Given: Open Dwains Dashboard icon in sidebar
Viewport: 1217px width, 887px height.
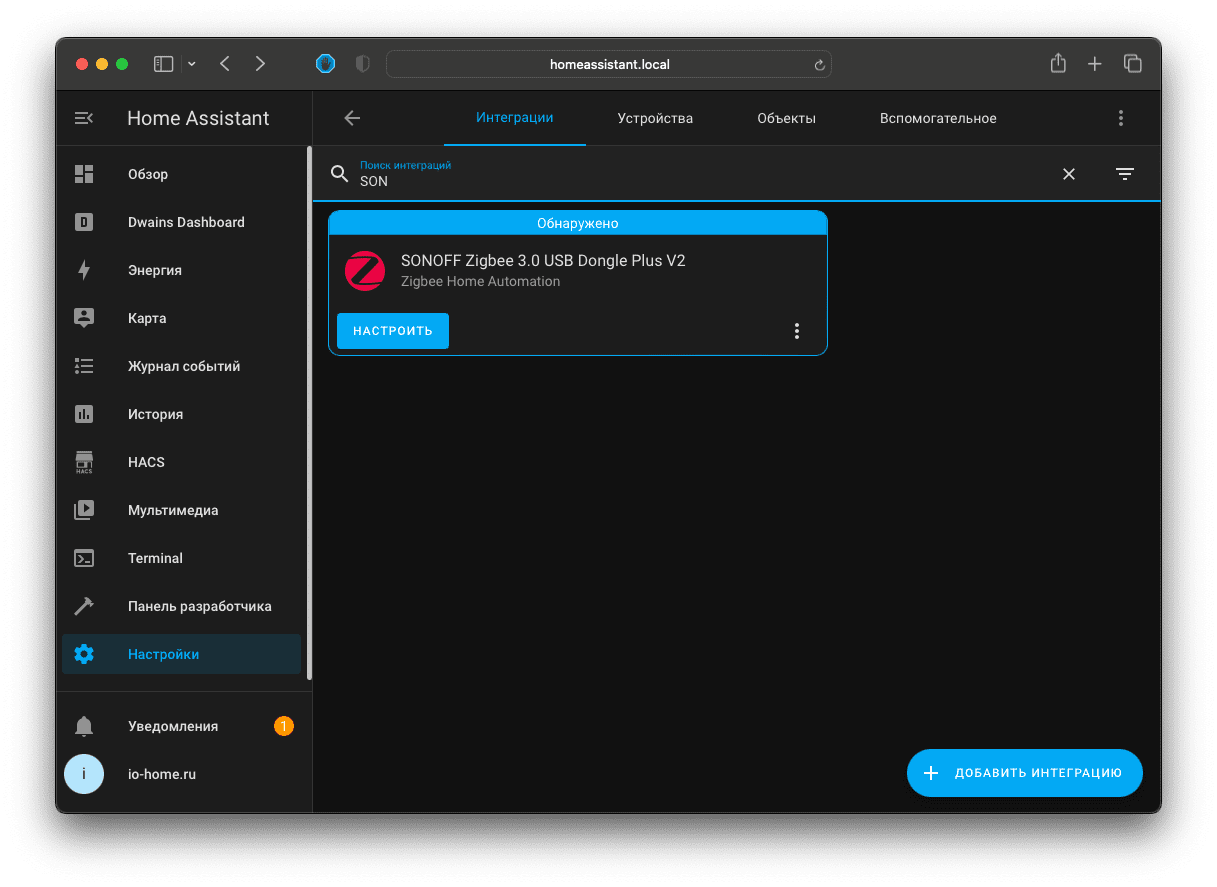Looking at the screenshot, I should pos(84,222).
